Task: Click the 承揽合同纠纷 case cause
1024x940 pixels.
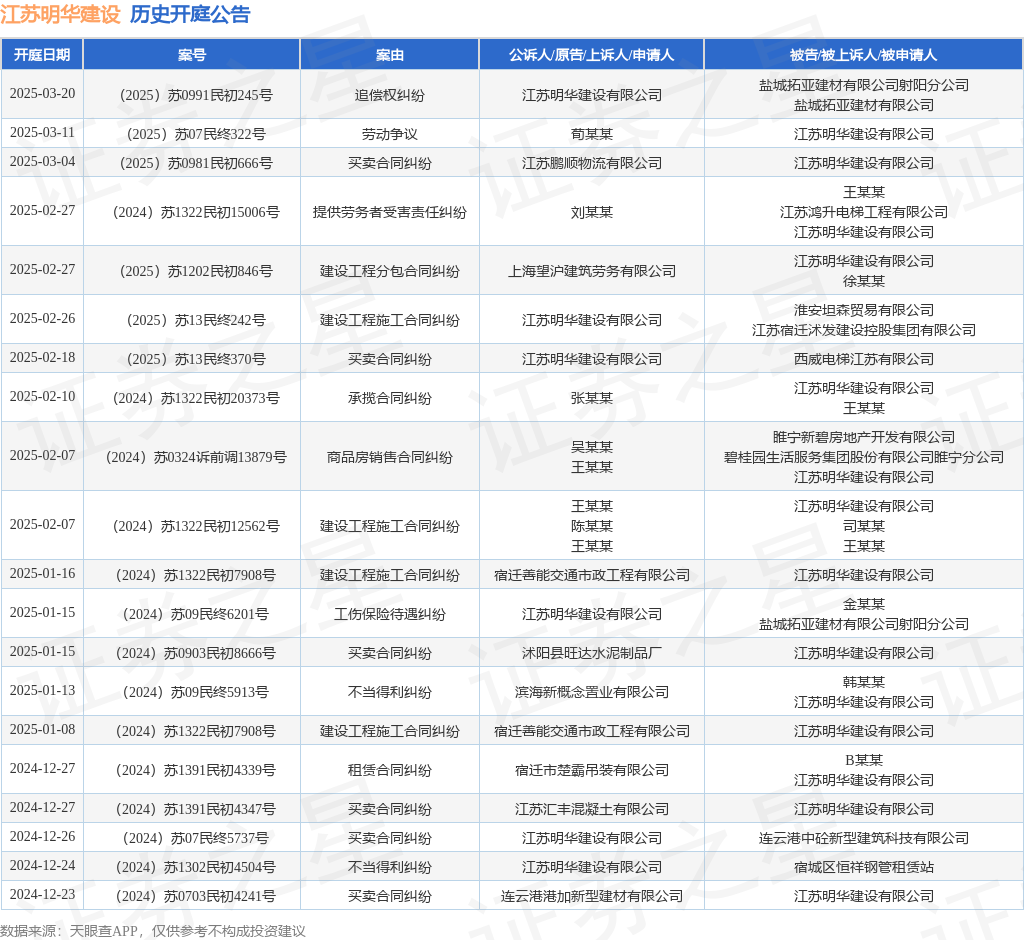Action: tap(390, 398)
